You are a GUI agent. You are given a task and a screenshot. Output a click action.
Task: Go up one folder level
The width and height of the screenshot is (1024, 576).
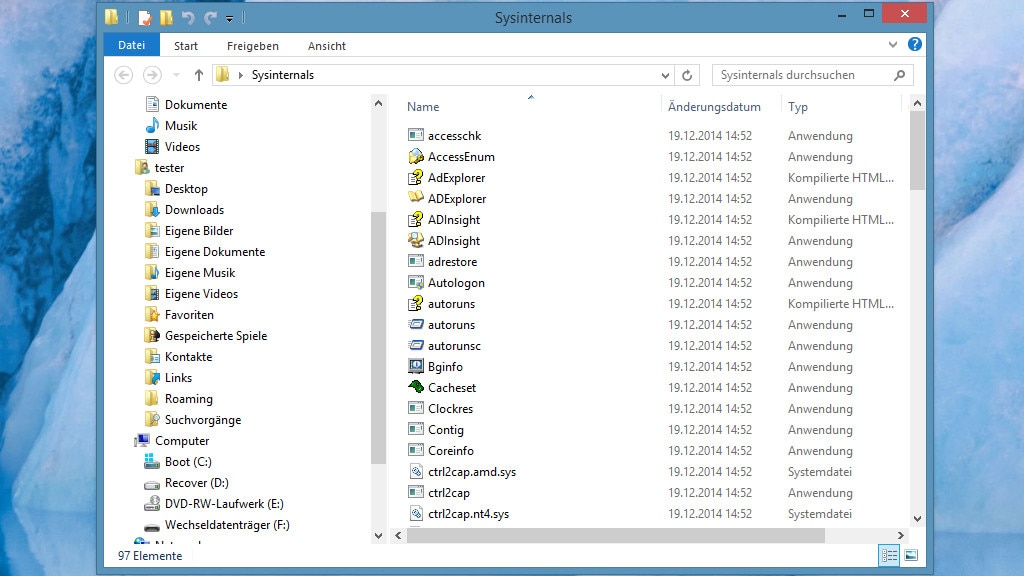pos(199,75)
